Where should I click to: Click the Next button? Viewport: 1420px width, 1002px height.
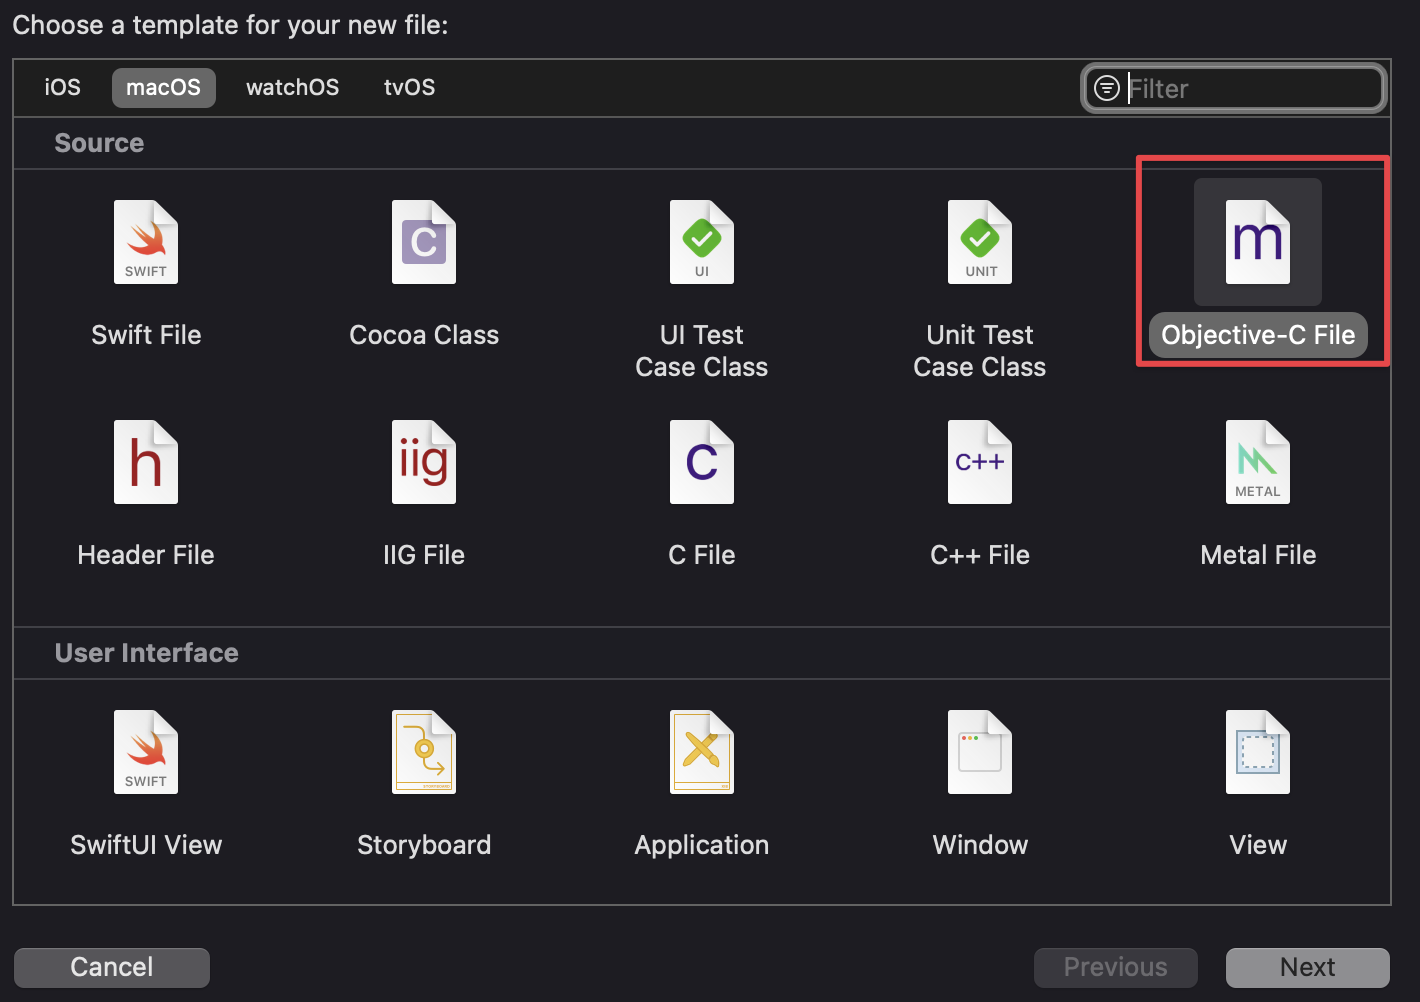[x=1308, y=967]
